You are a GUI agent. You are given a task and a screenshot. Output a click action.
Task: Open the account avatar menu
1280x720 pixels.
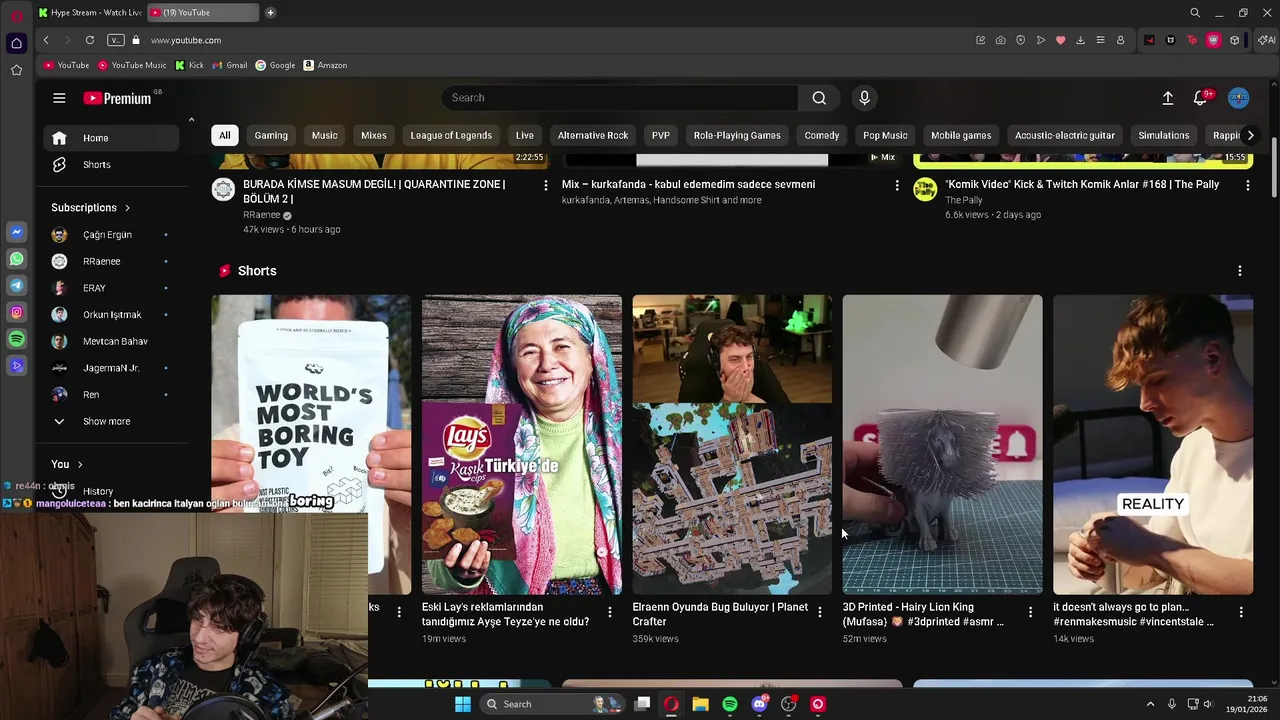point(1239,98)
